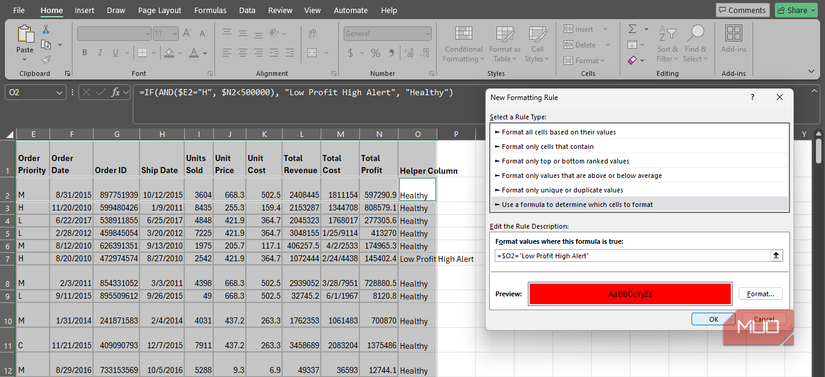Click Decrease Font Size icon
Image resolution: width=825 pixels, height=377 pixels.
click(204, 34)
